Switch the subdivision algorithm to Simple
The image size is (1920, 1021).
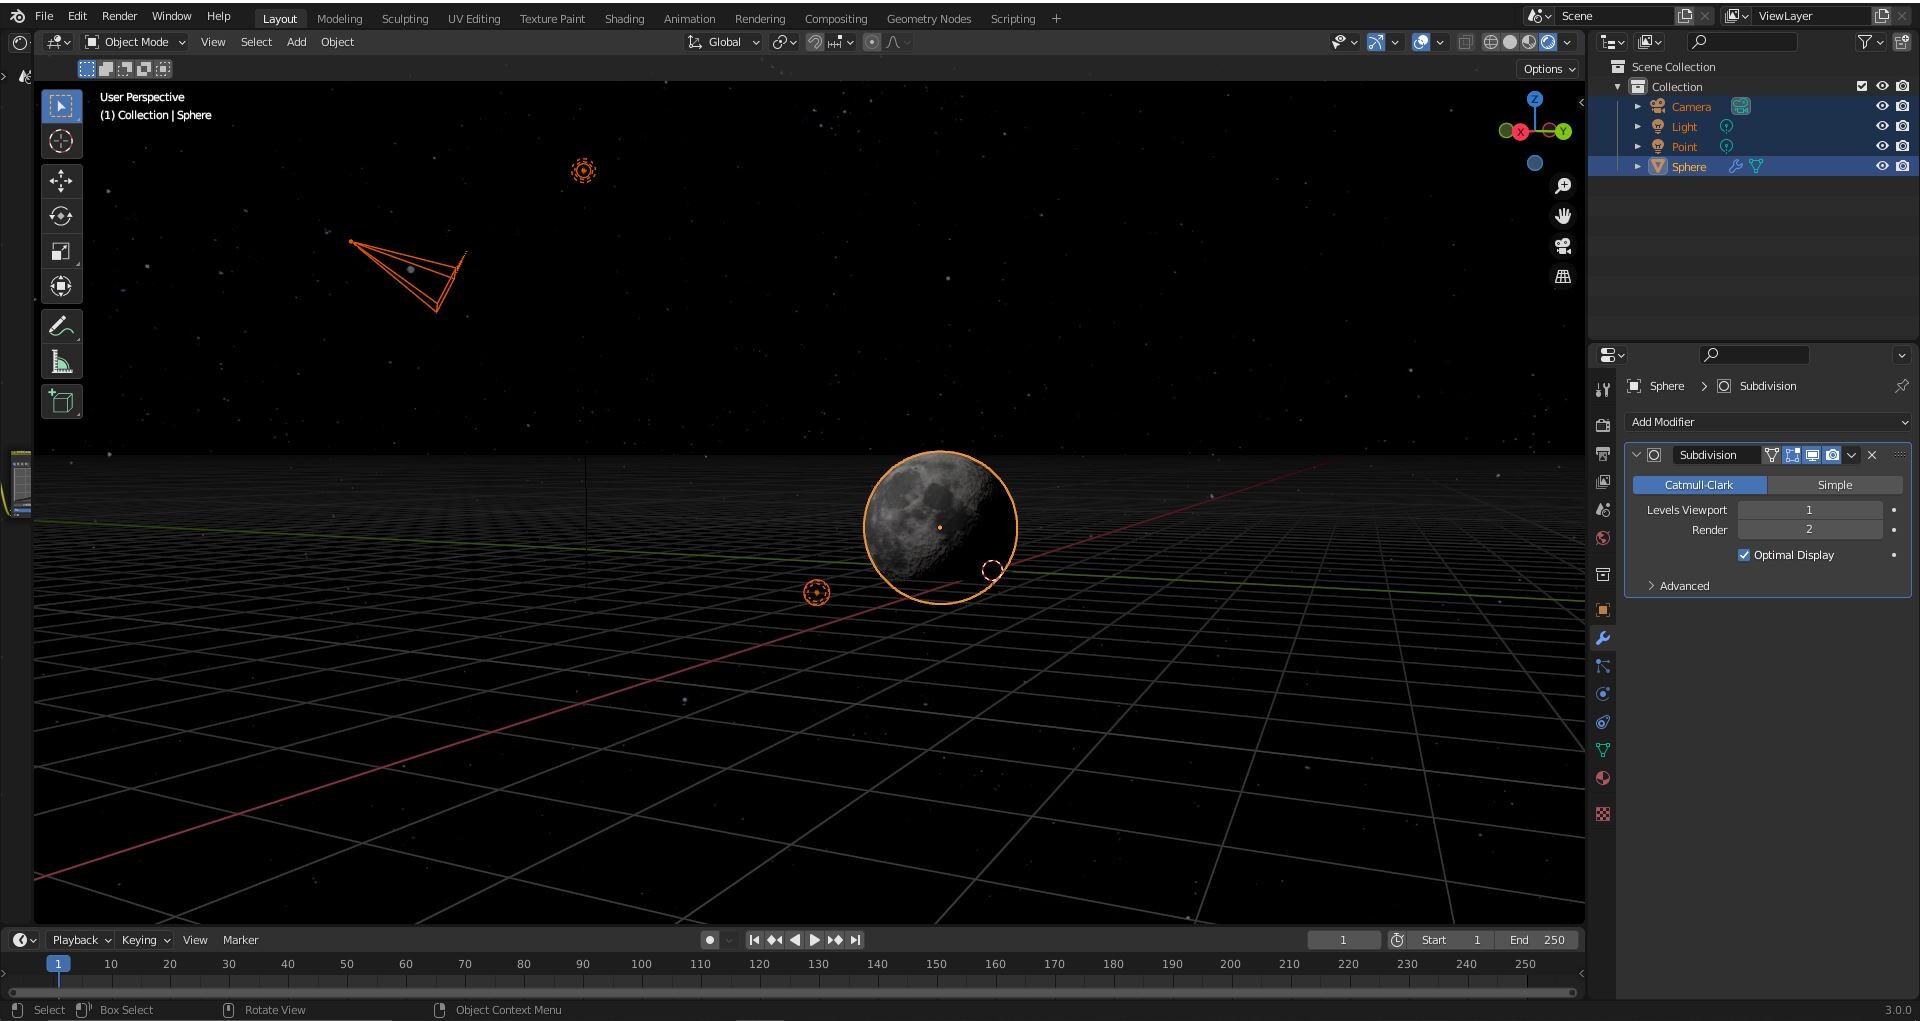pyautogui.click(x=1835, y=484)
